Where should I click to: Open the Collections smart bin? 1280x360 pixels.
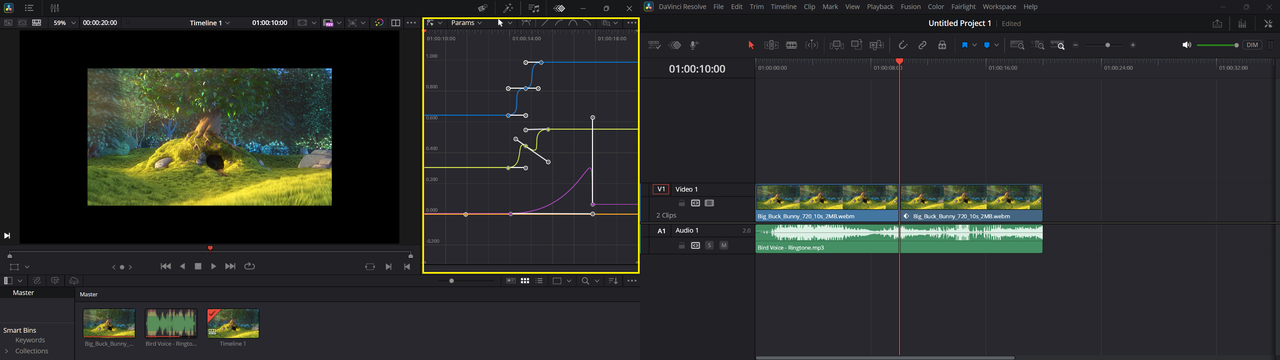[x=31, y=351]
